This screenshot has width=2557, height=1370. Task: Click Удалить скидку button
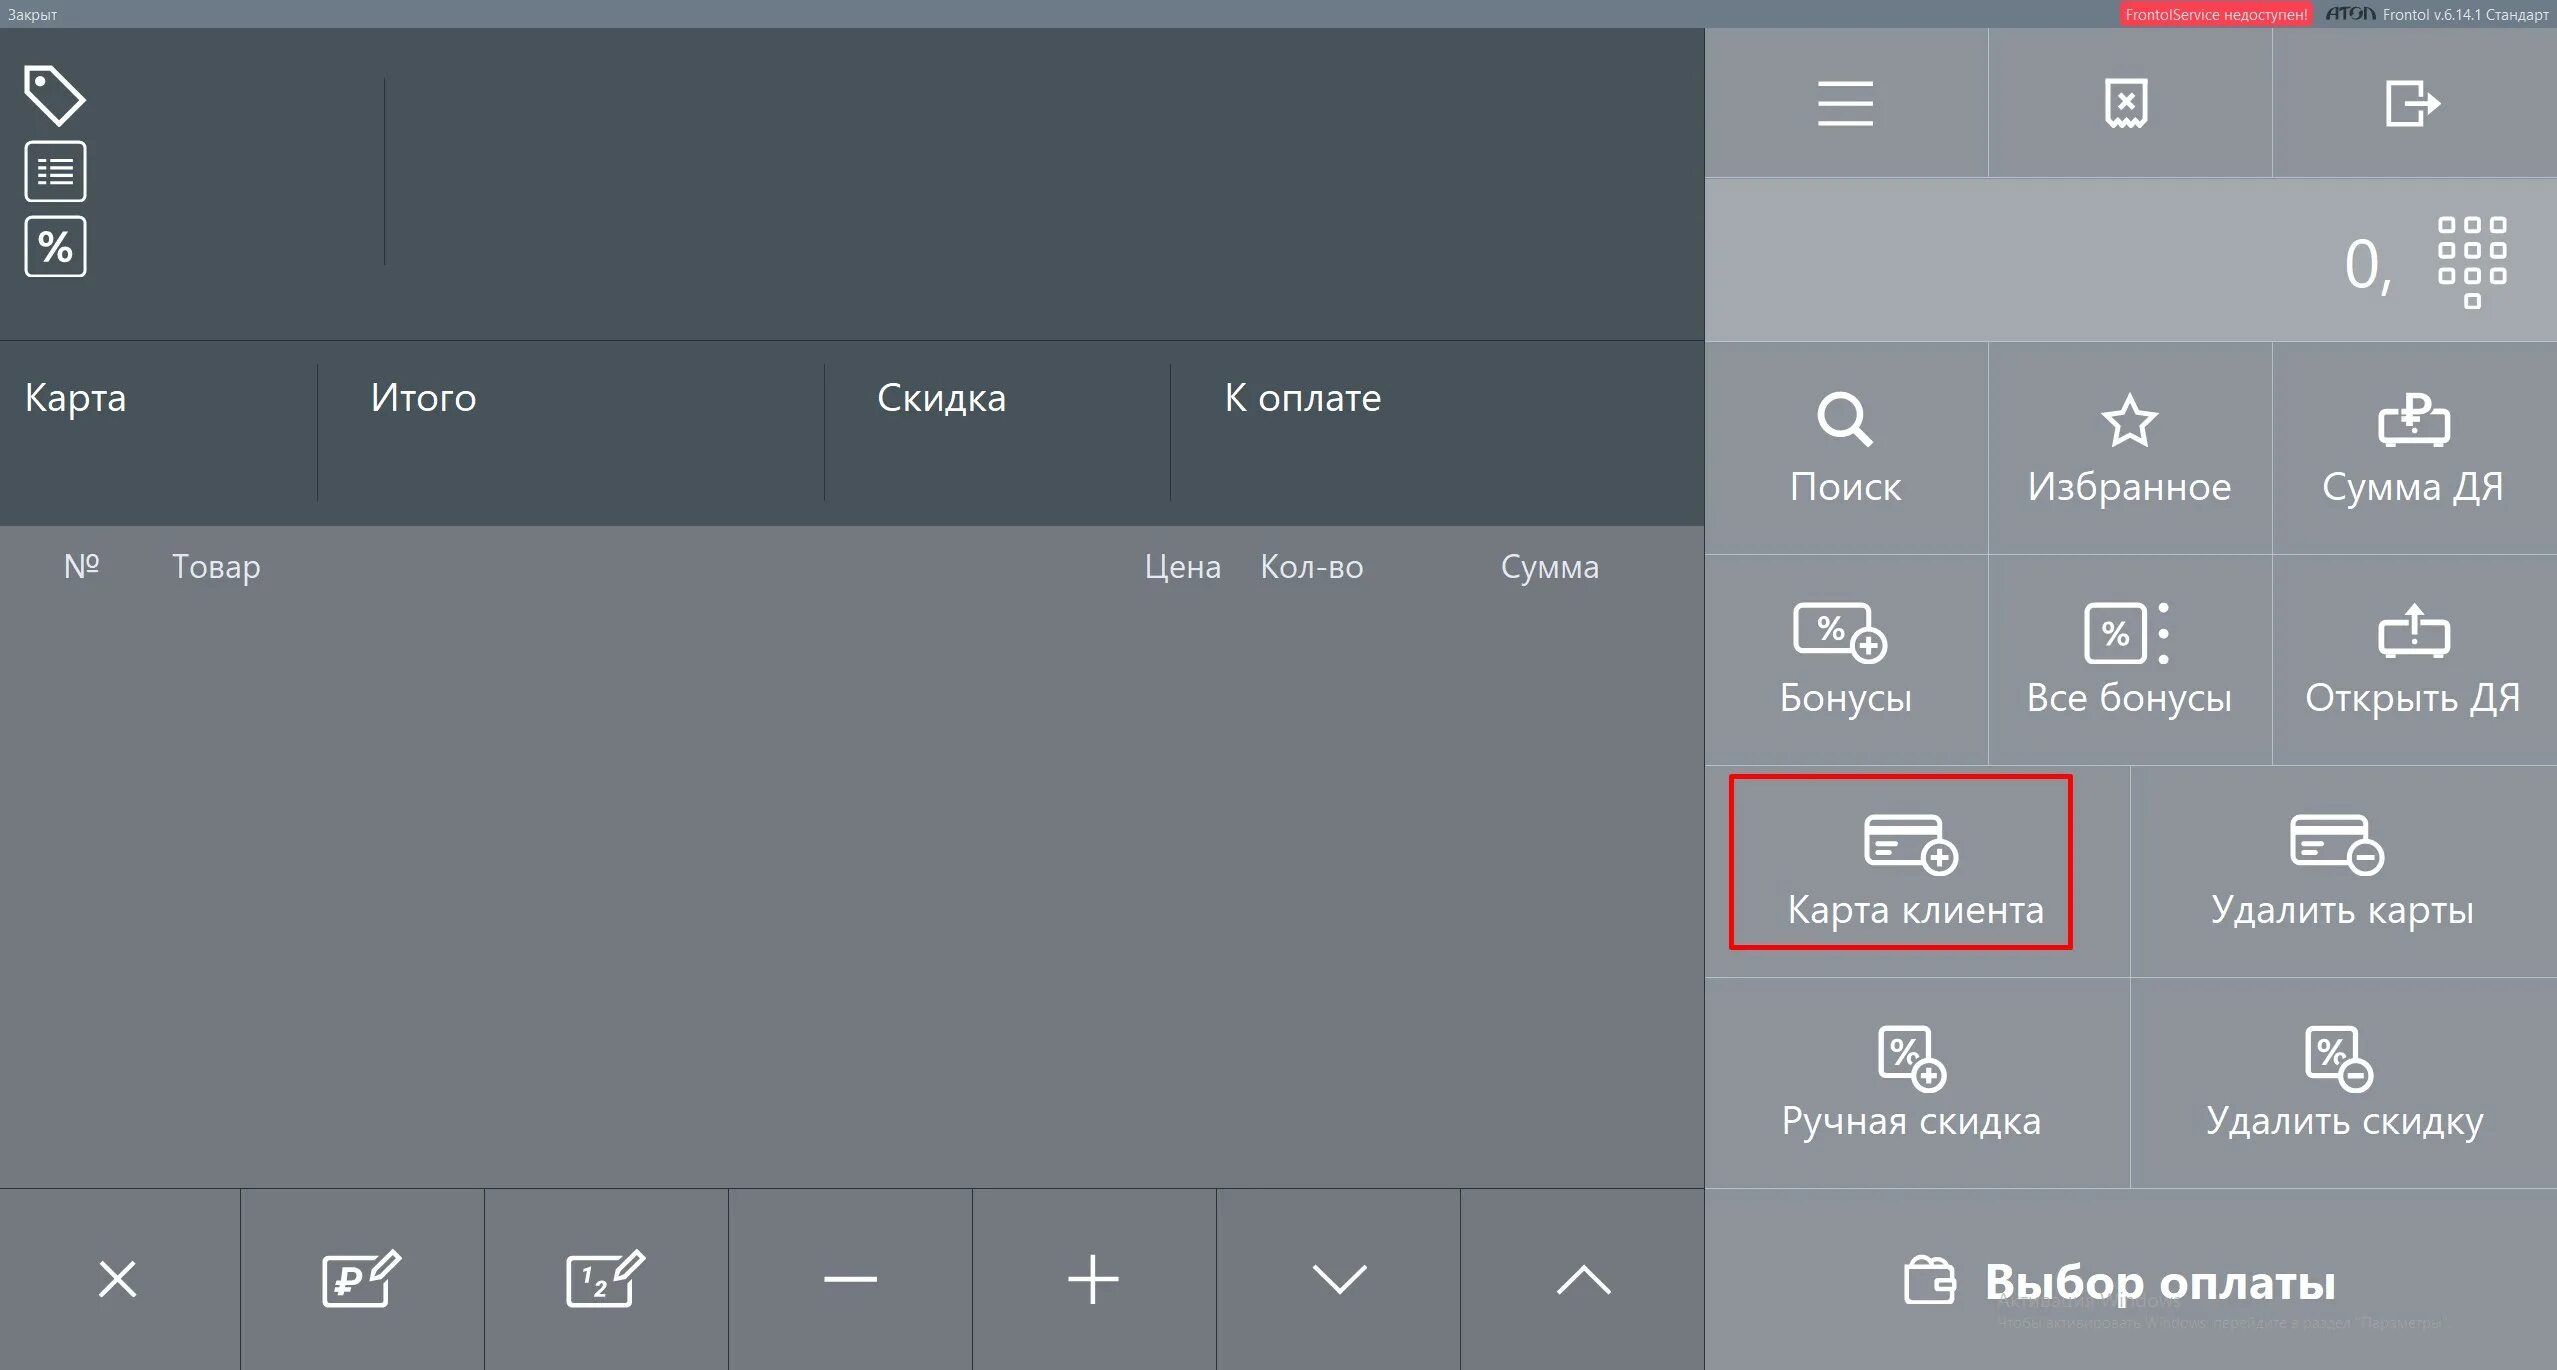pos(2343,1083)
